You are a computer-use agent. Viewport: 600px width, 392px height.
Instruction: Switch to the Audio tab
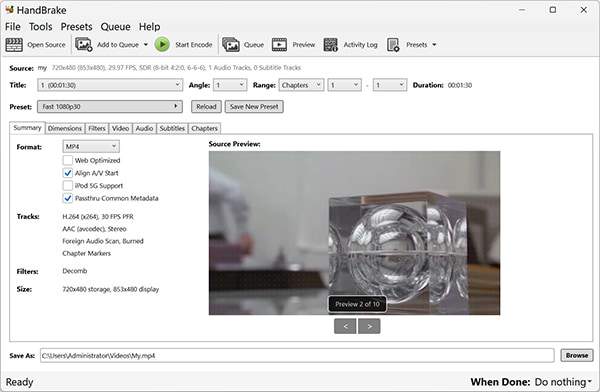tap(144, 128)
